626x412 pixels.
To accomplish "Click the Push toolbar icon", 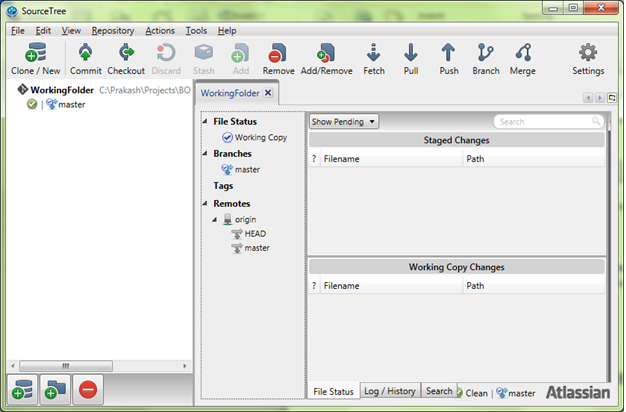I will point(448,53).
